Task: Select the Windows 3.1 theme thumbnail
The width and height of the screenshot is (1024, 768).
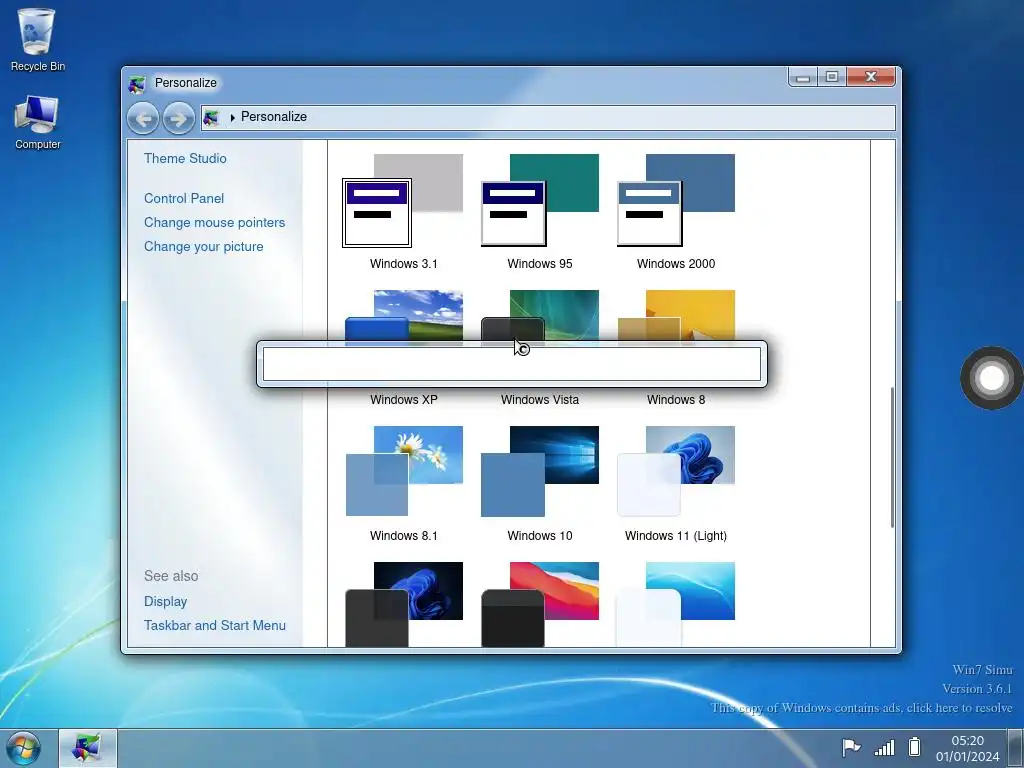Action: coord(403,200)
